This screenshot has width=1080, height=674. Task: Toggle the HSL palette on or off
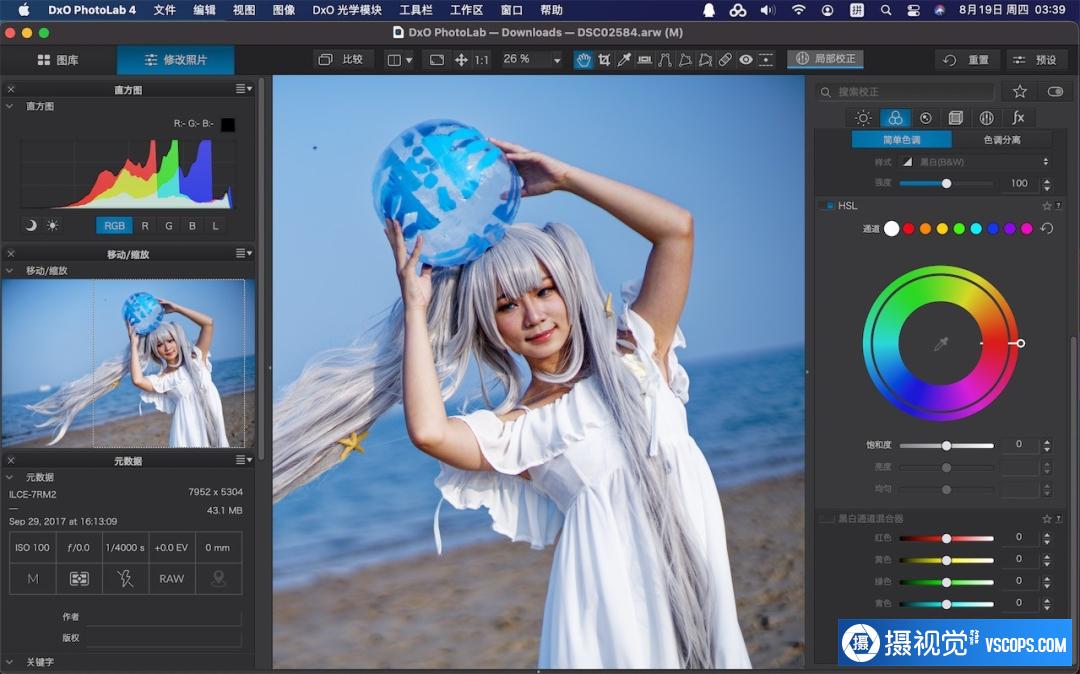pyautogui.click(x=827, y=206)
